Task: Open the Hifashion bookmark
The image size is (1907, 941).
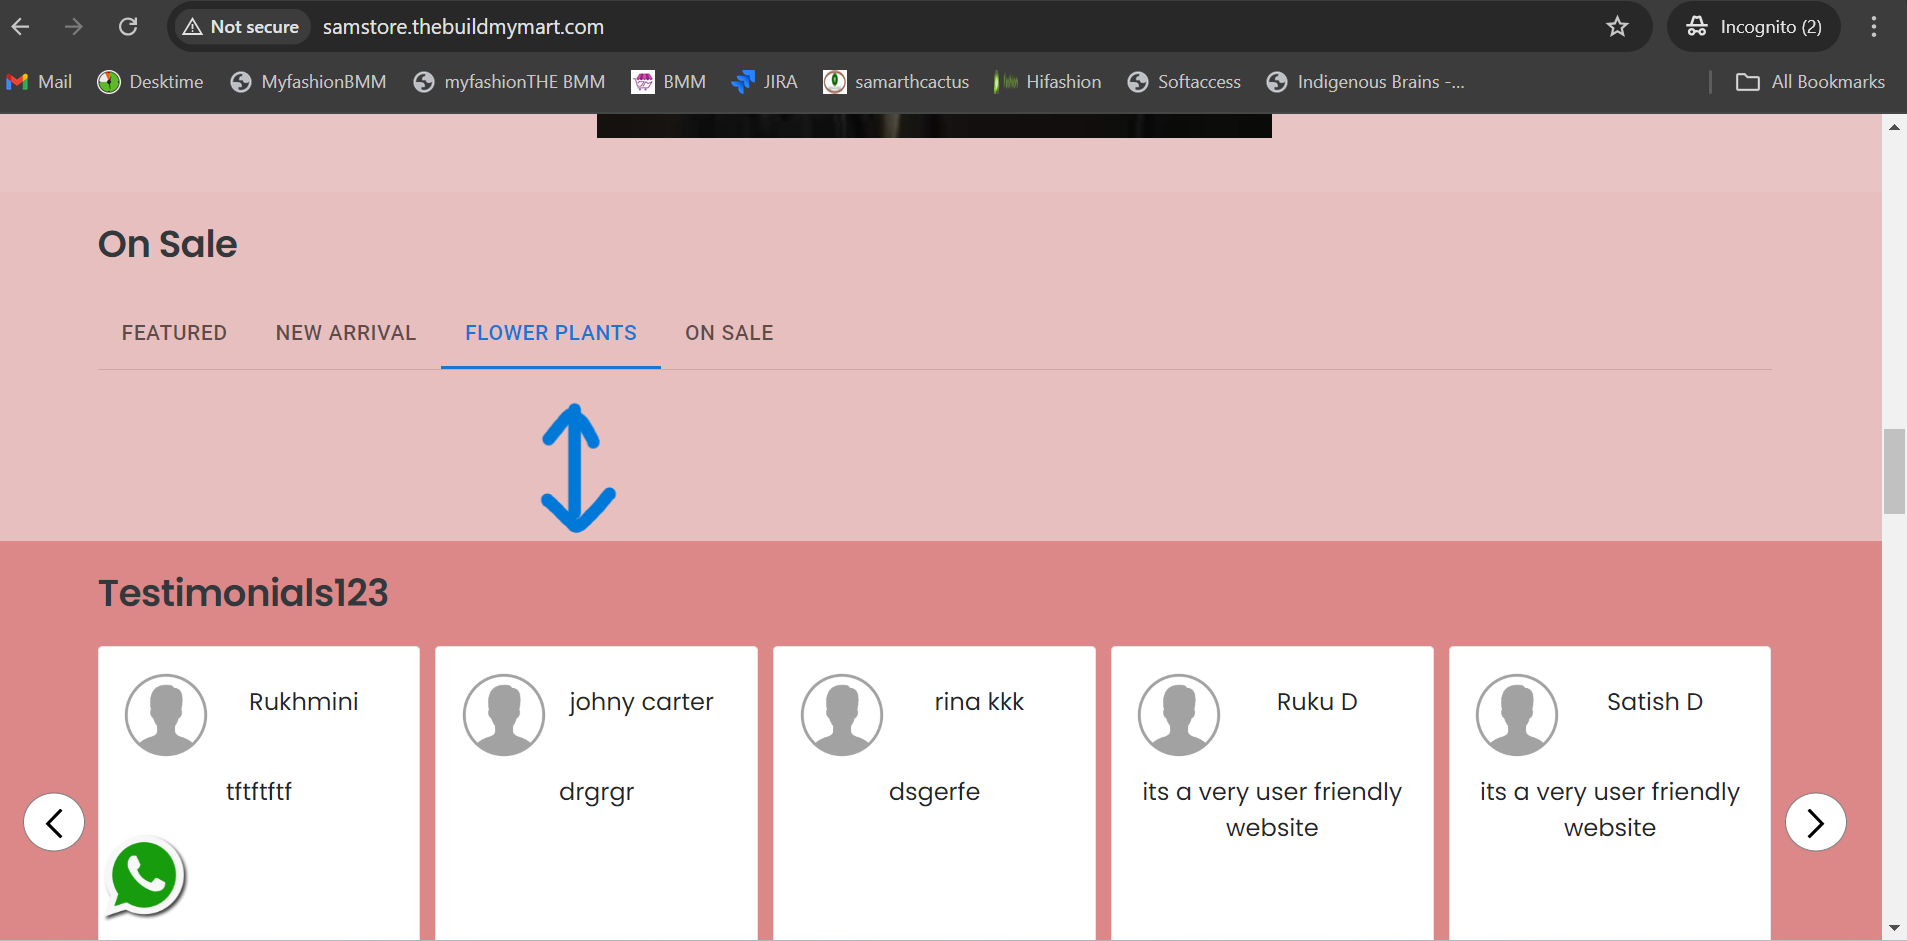Action: click(x=1047, y=82)
